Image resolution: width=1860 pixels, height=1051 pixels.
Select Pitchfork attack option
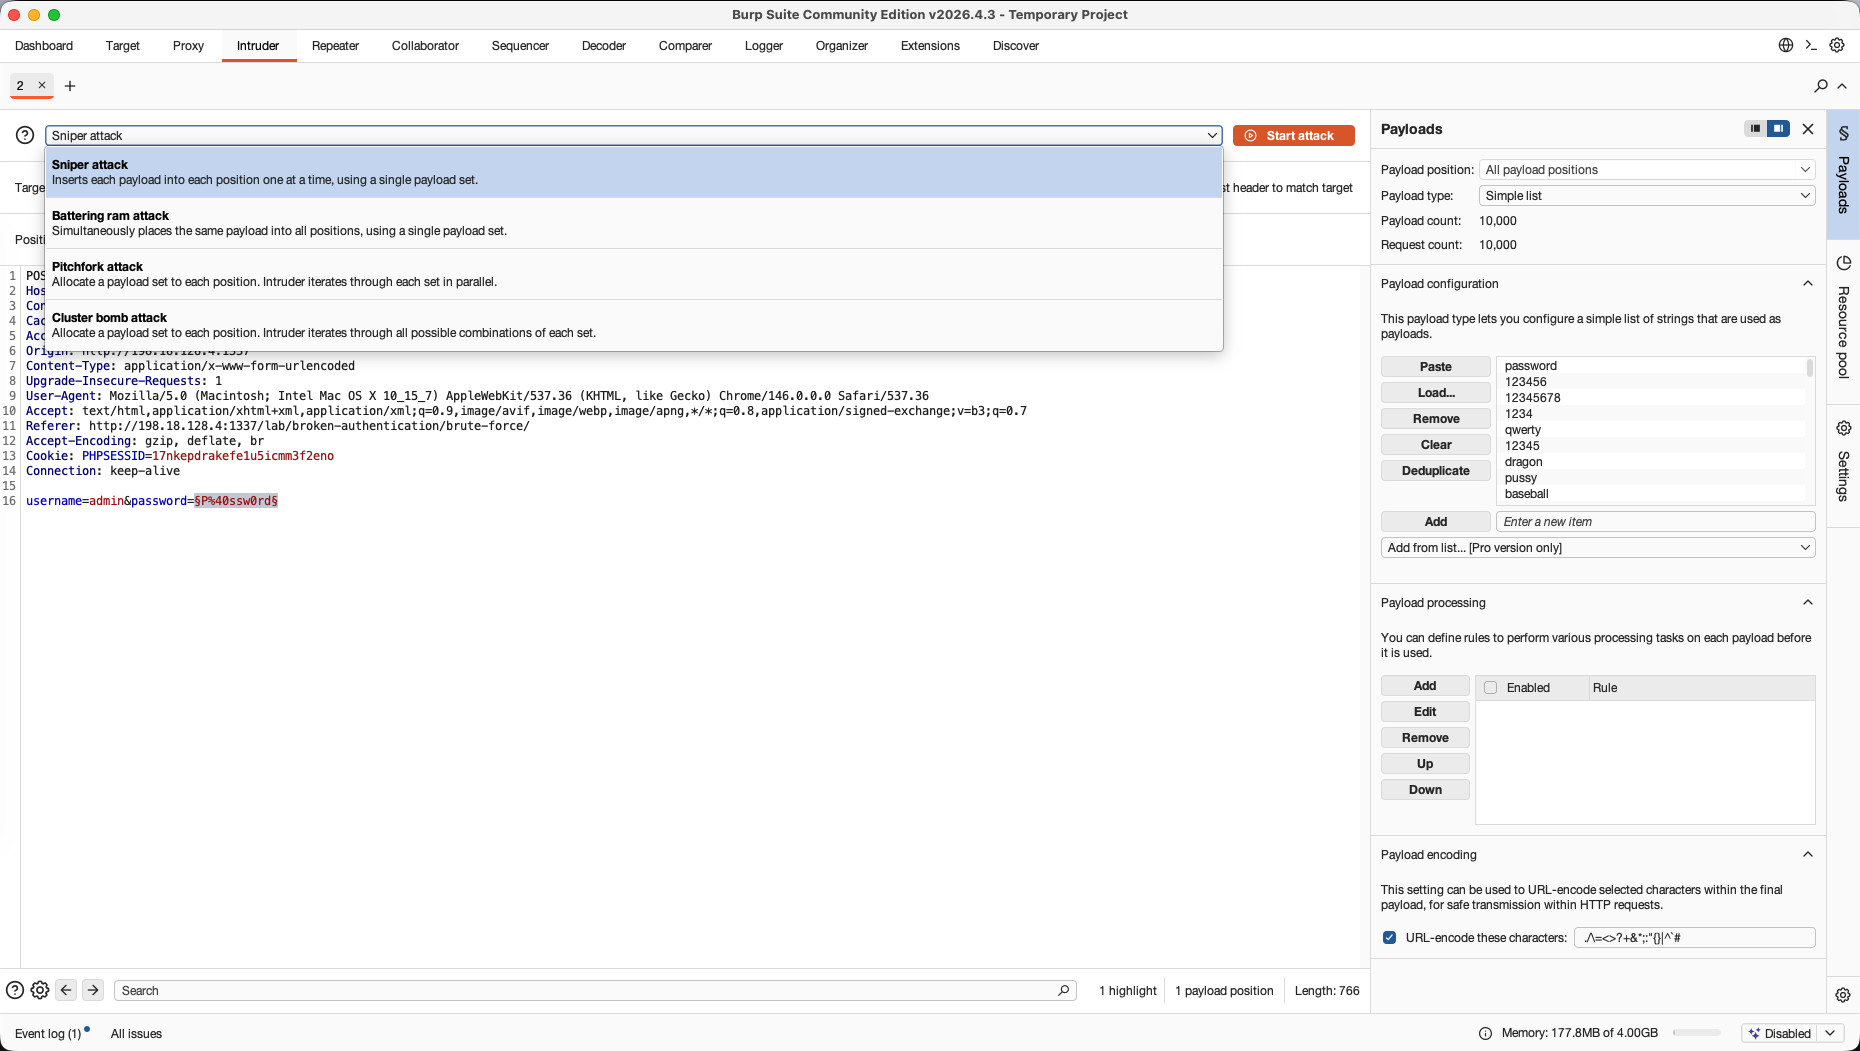634,274
